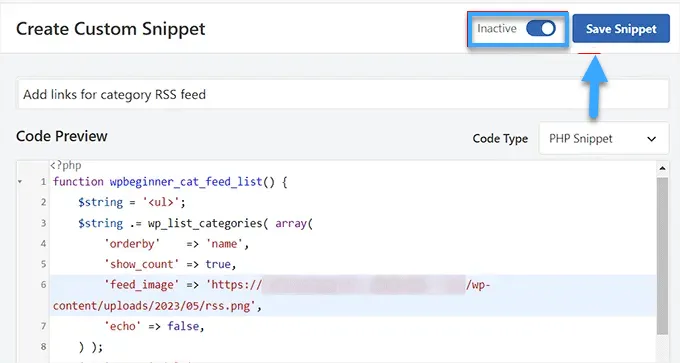Click the Code Type label

coord(500,139)
